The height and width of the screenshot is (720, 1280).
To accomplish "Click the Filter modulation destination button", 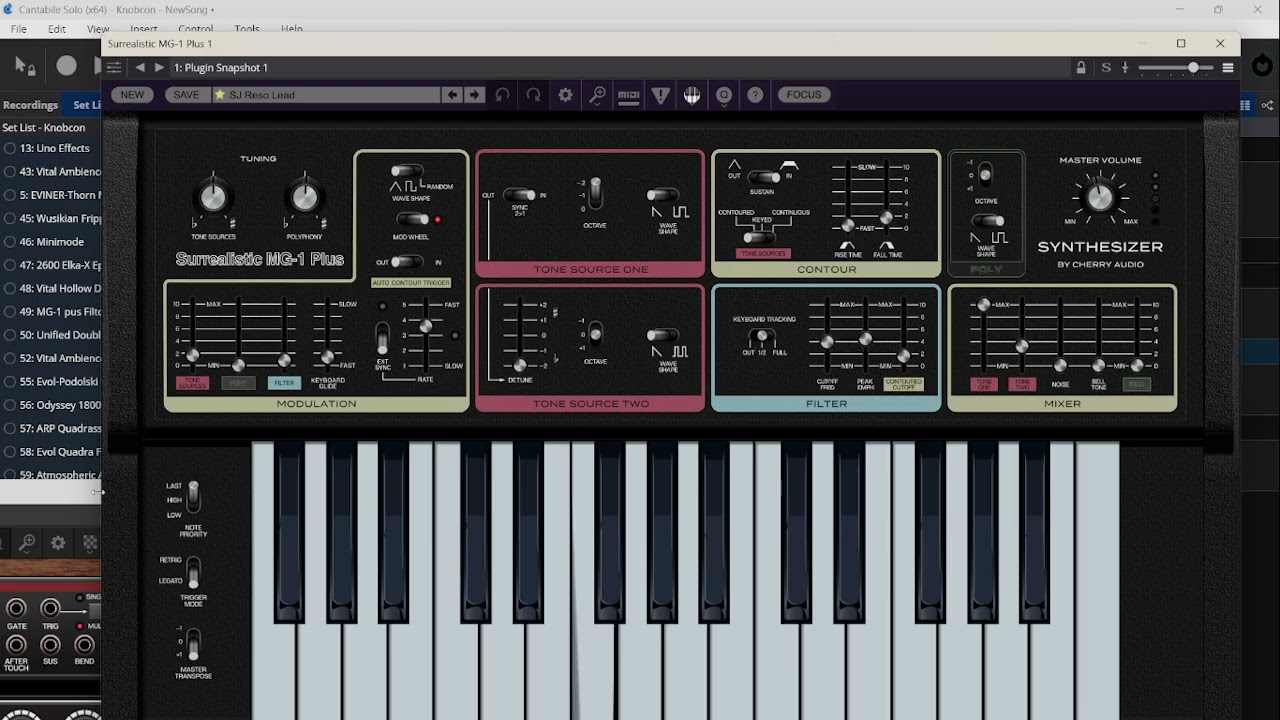I will point(284,383).
